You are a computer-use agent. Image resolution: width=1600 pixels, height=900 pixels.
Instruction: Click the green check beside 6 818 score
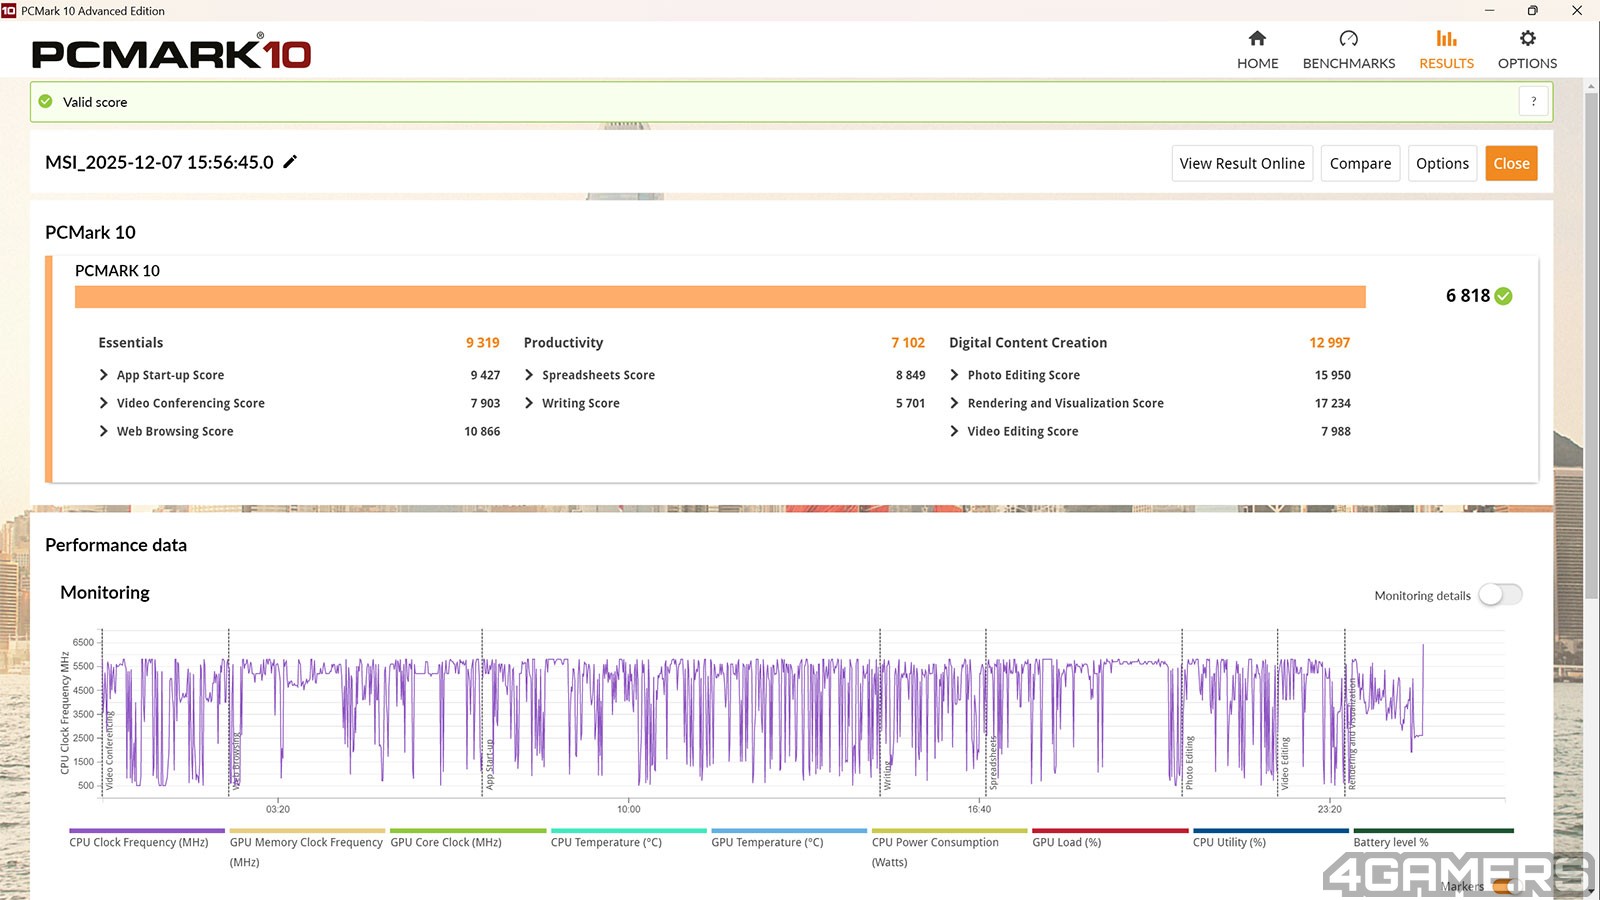click(1503, 296)
